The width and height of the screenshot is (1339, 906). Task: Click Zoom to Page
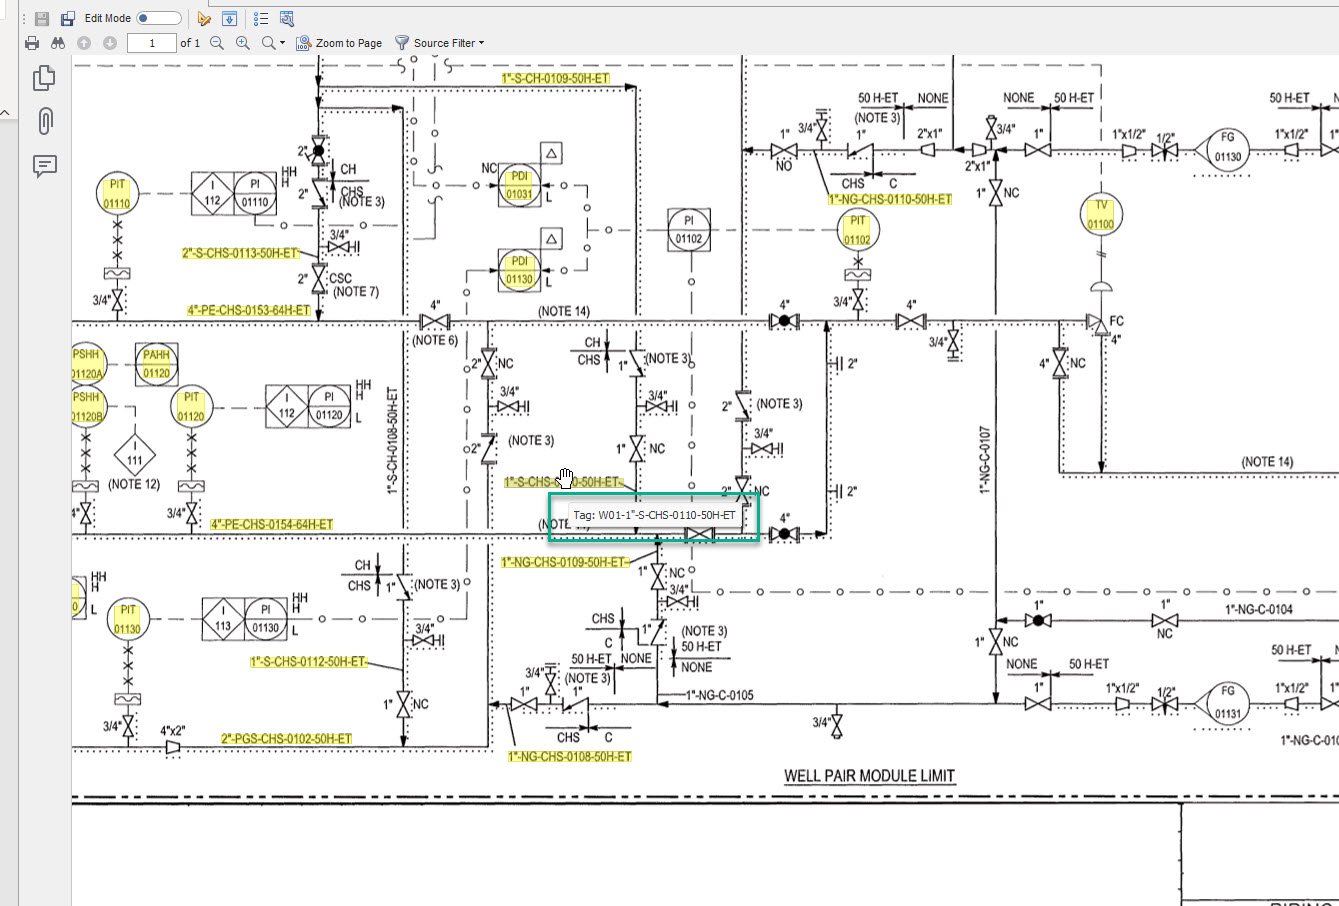click(x=339, y=43)
